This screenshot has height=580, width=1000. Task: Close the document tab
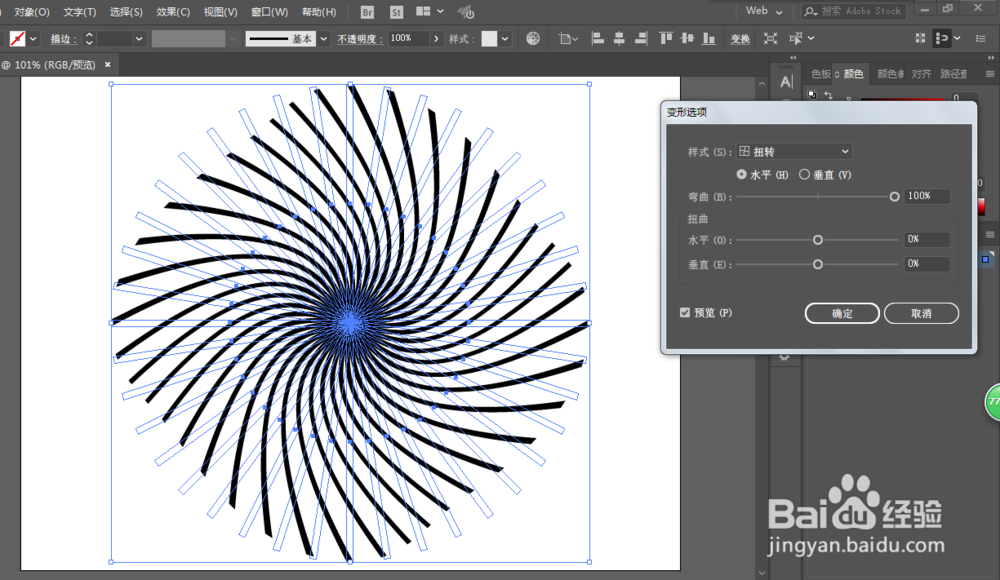(x=108, y=64)
